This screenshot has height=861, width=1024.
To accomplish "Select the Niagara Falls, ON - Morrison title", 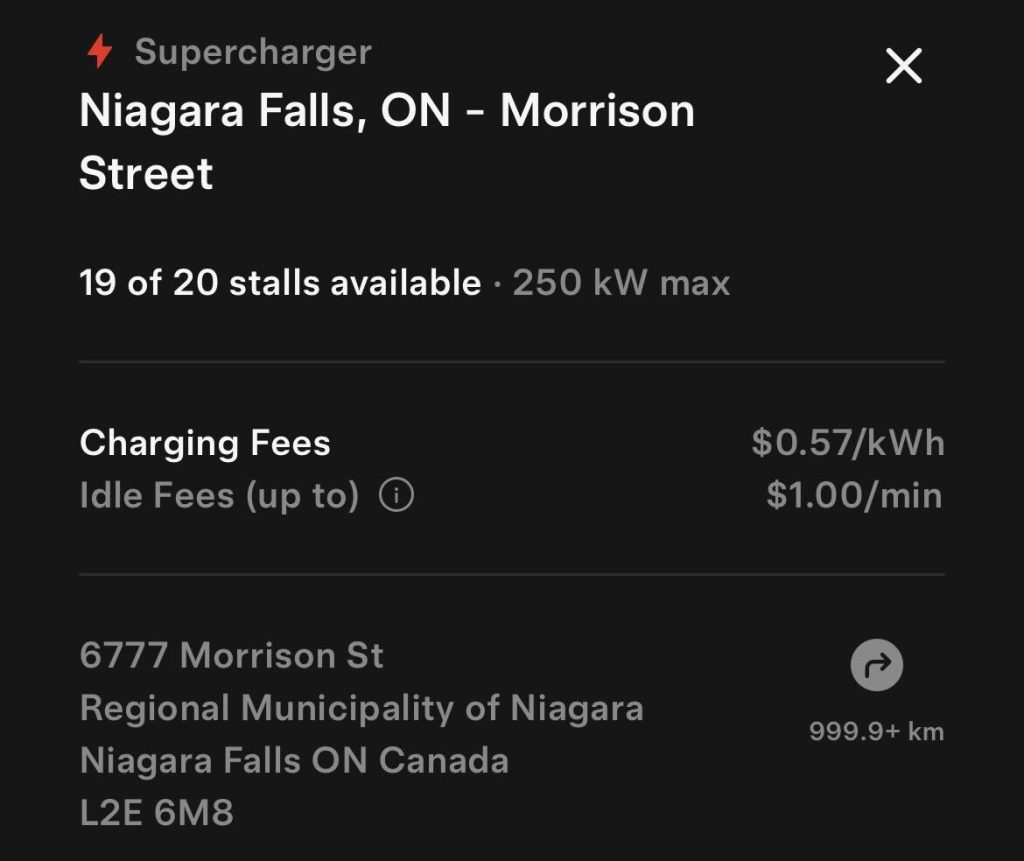I will [387, 111].
